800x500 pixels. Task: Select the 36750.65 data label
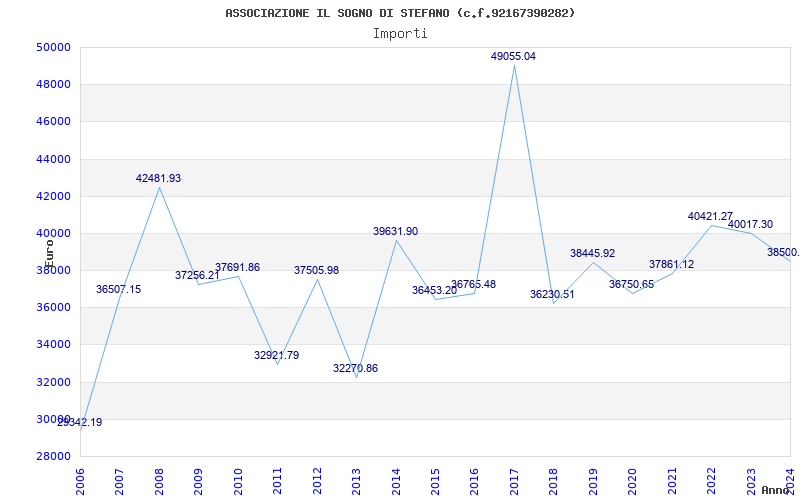click(632, 284)
